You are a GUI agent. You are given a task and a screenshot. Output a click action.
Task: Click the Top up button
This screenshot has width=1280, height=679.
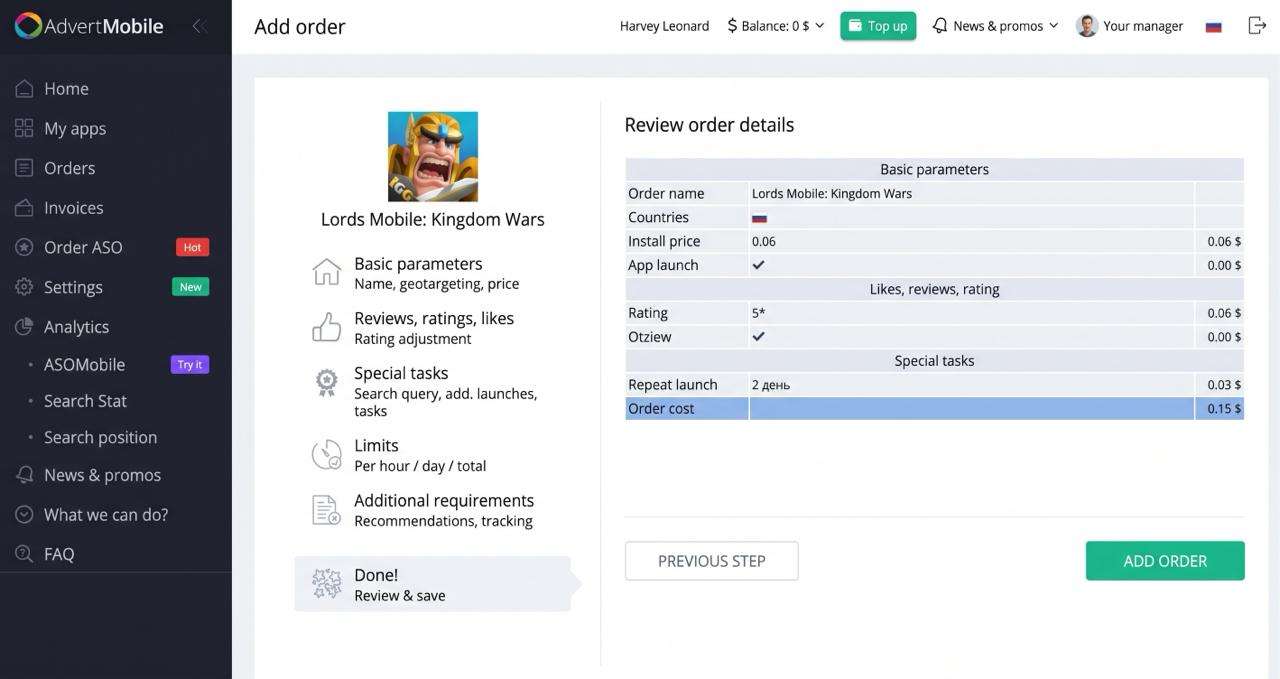(x=878, y=26)
